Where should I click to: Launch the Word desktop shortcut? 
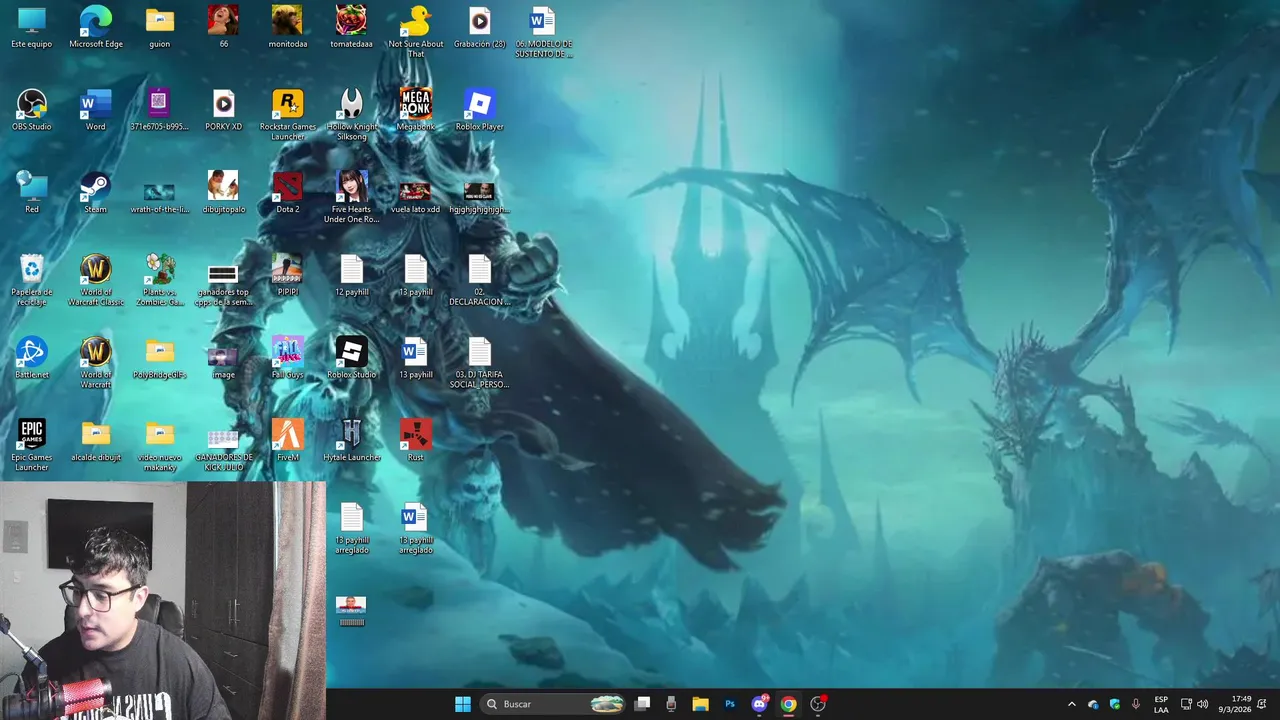(96, 111)
